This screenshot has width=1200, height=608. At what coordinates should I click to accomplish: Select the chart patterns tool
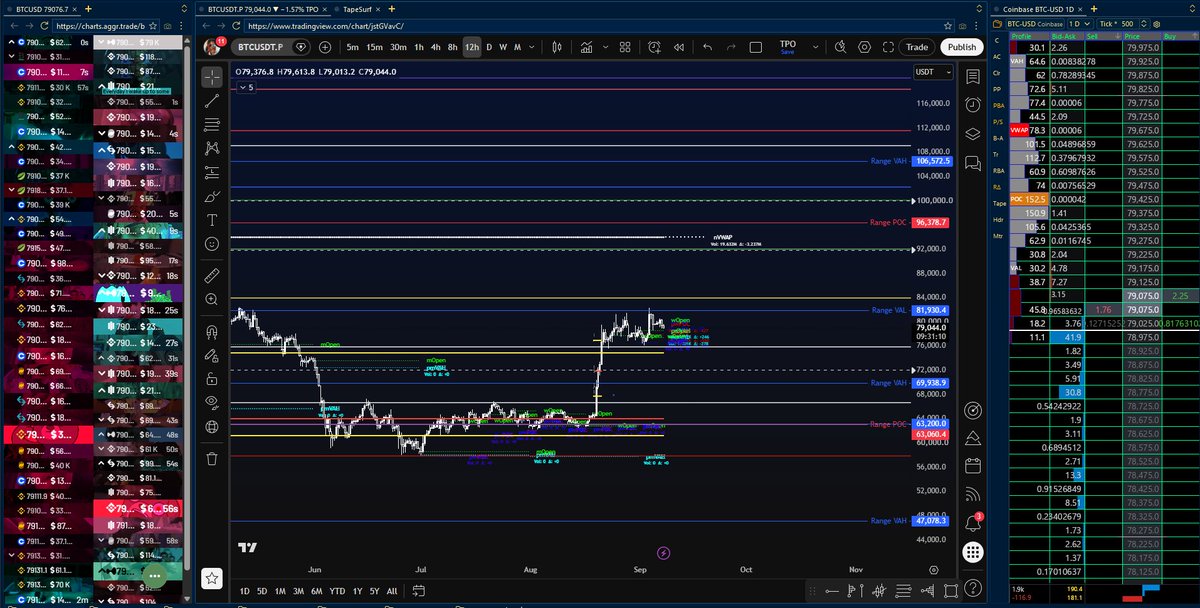212,148
